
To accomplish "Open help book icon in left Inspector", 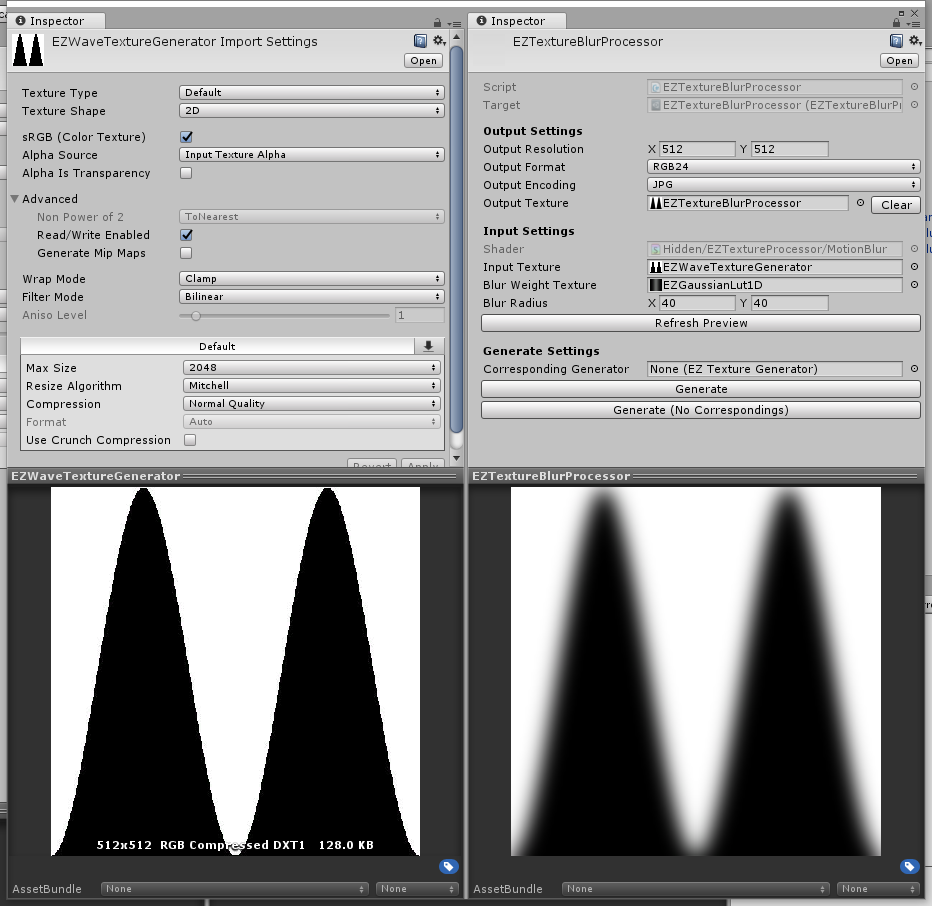I will (x=420, y=41).
